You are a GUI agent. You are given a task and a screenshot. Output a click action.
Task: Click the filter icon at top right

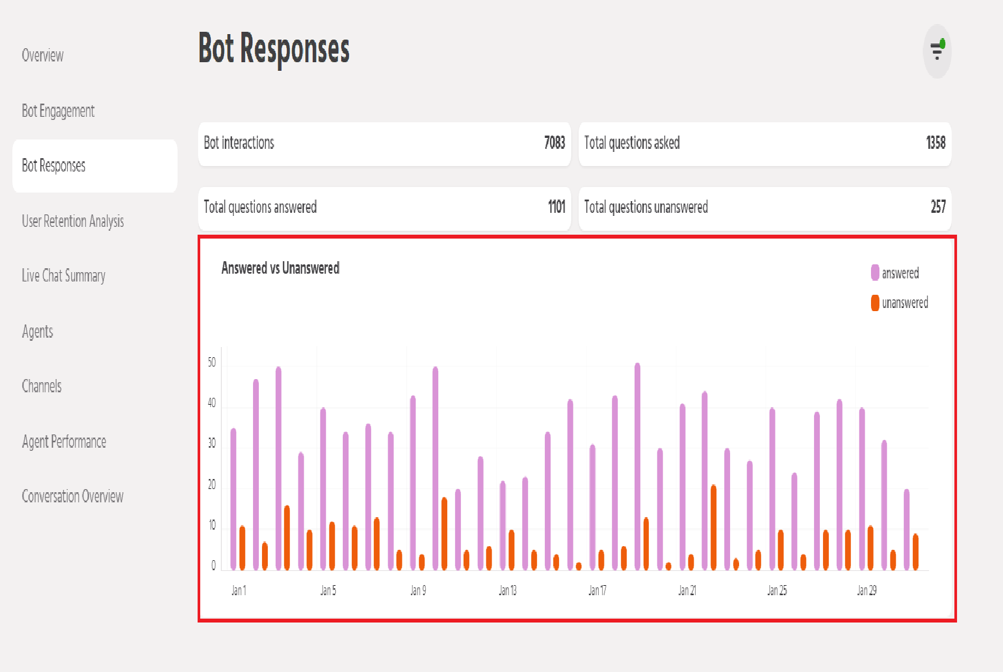937,50
